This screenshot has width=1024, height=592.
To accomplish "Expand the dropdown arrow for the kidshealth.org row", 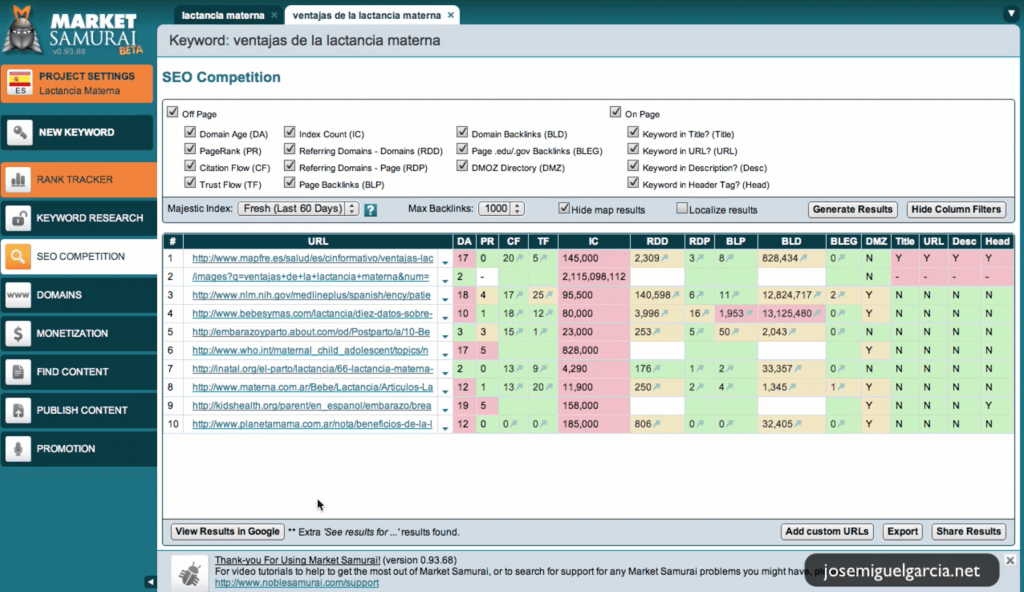I will (445, 408).
